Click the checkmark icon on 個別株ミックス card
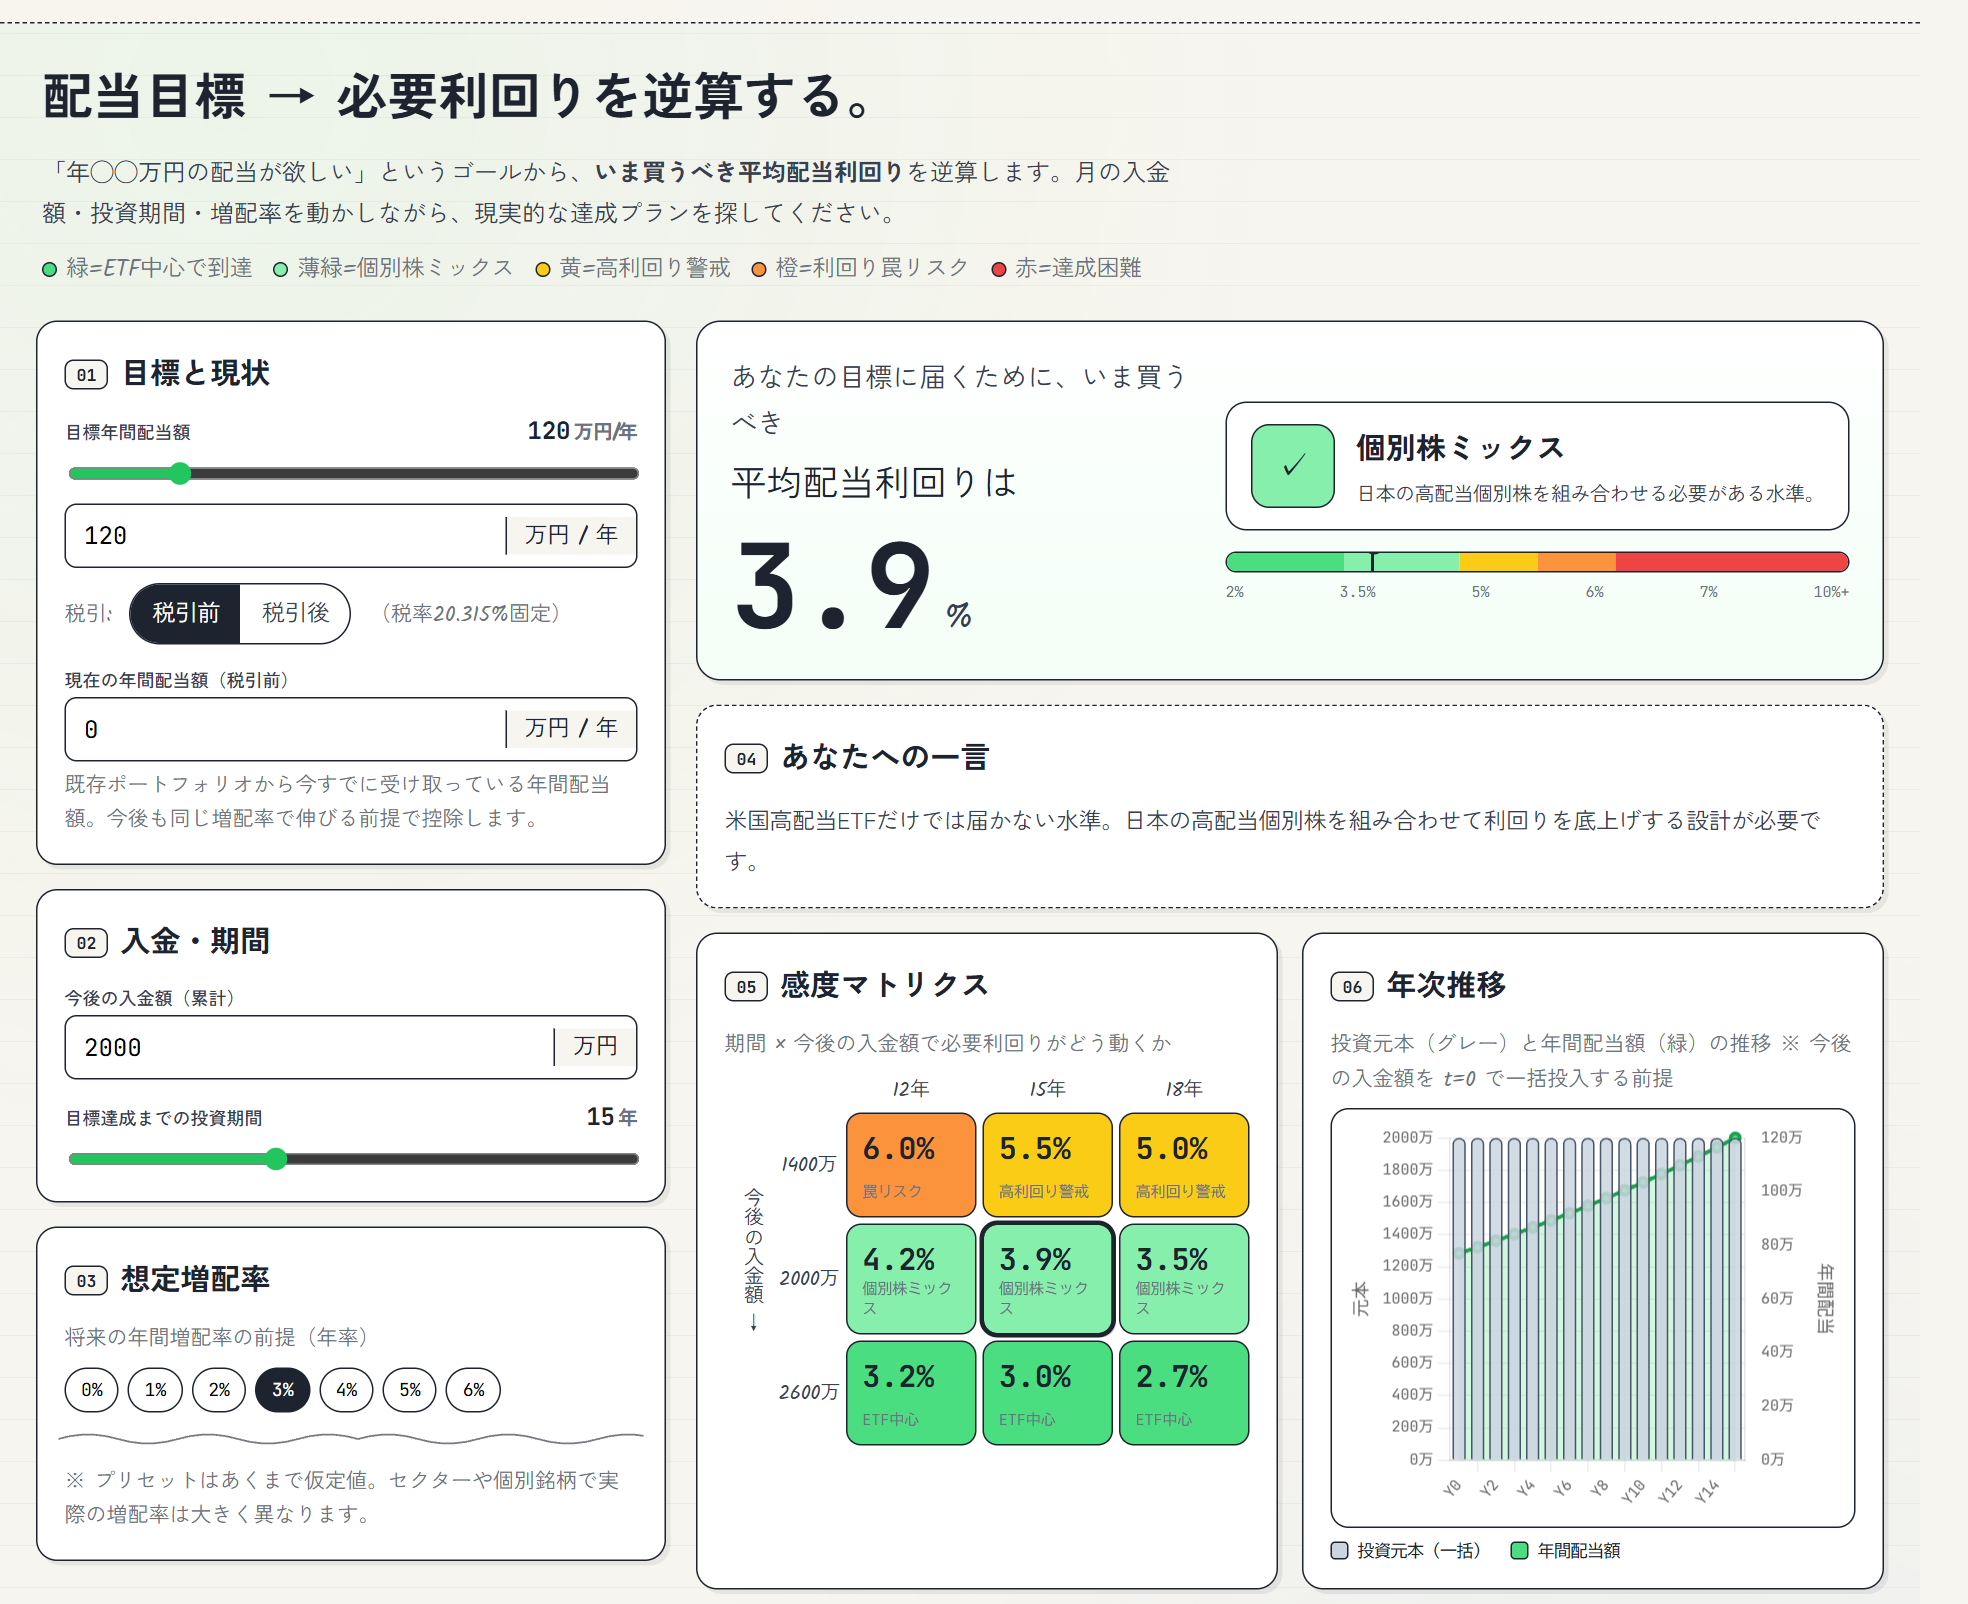Image resolution: width=1968 pixels, height=1604 pixels. point(1292,465)
